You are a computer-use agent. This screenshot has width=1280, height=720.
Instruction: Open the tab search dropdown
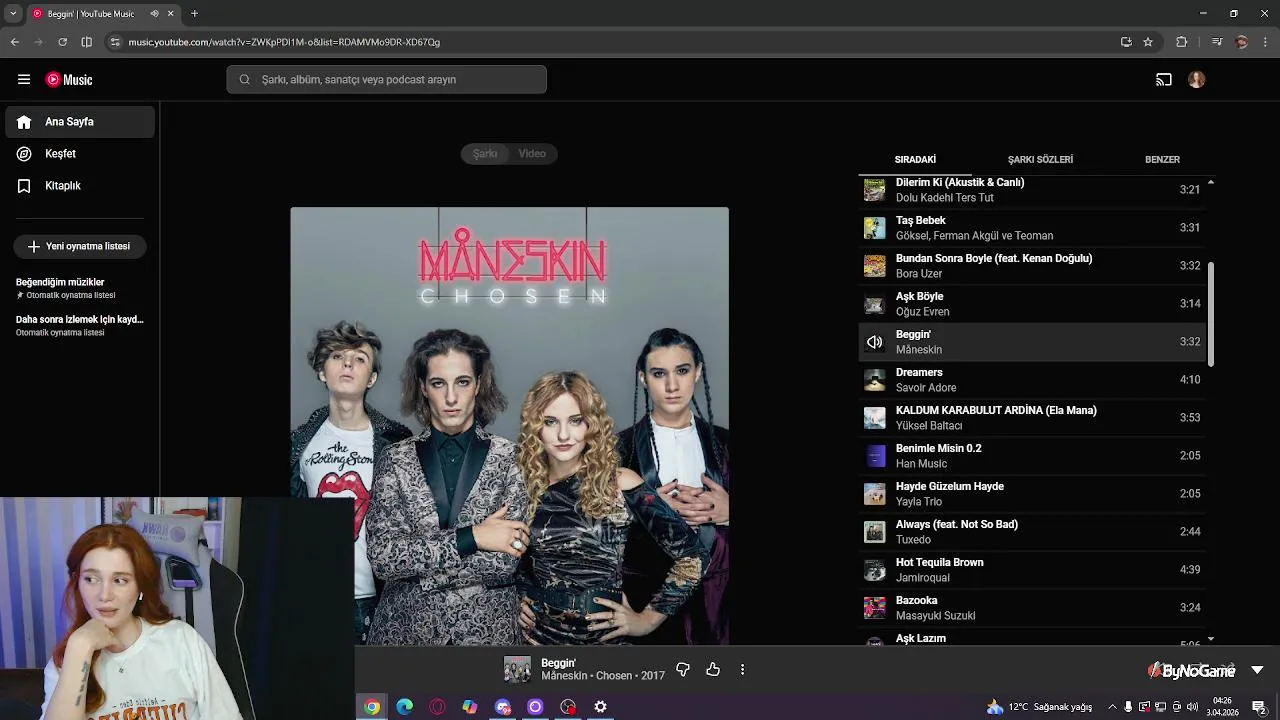pos(13,14)
